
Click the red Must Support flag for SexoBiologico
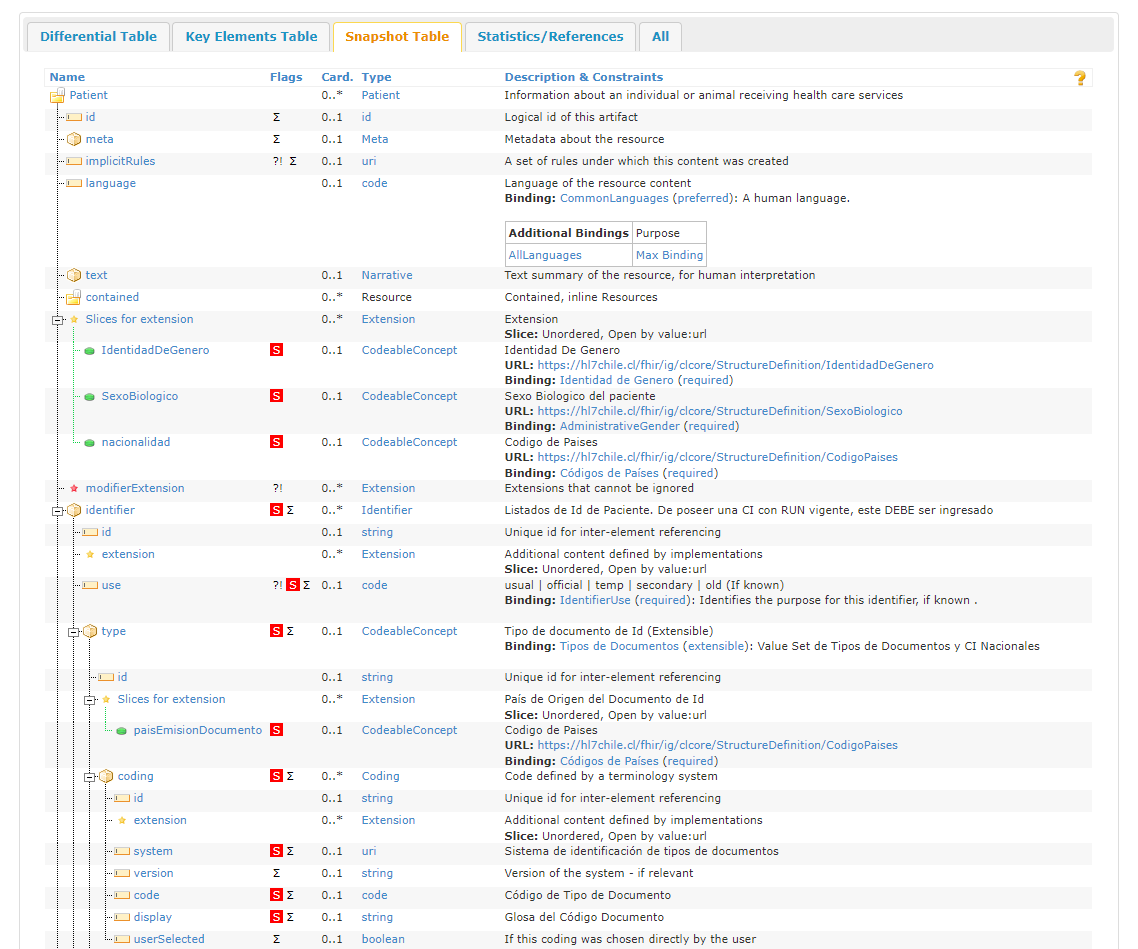(276, 397)
